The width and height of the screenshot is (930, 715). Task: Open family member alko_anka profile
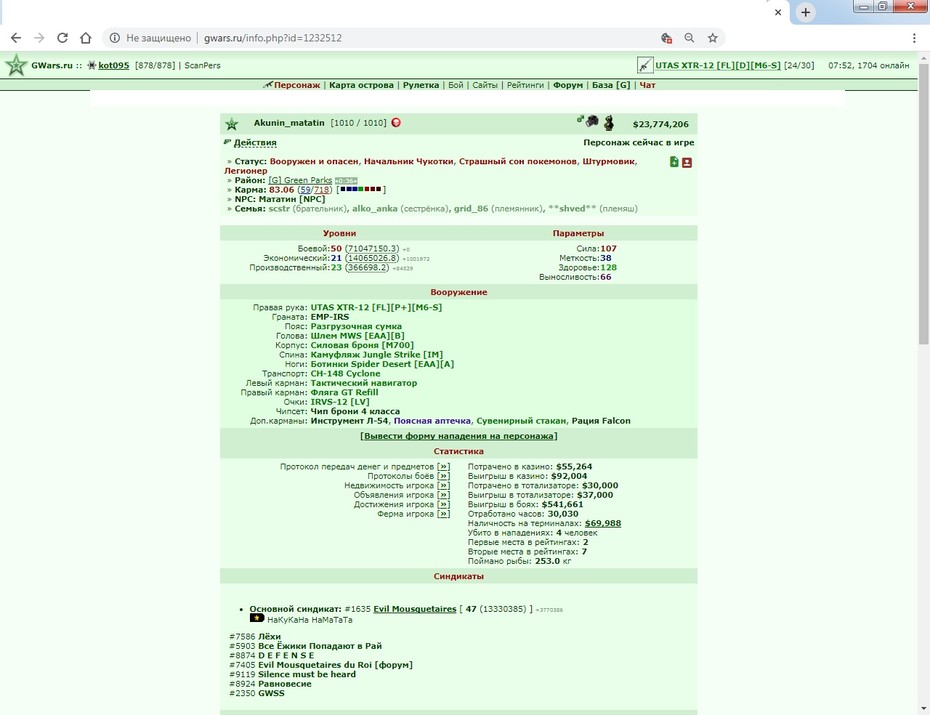click(375, 209)
